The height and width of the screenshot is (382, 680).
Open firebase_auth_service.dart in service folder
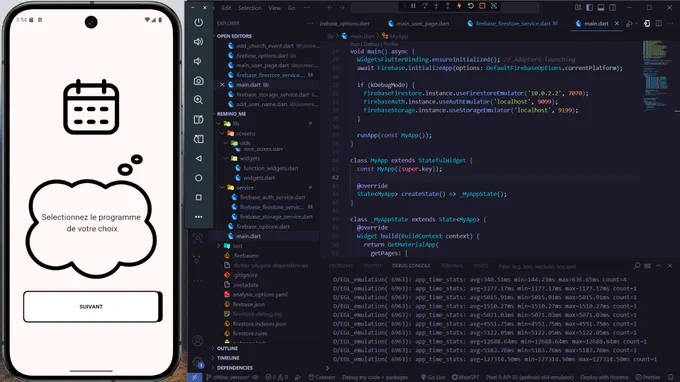(272, 197)
